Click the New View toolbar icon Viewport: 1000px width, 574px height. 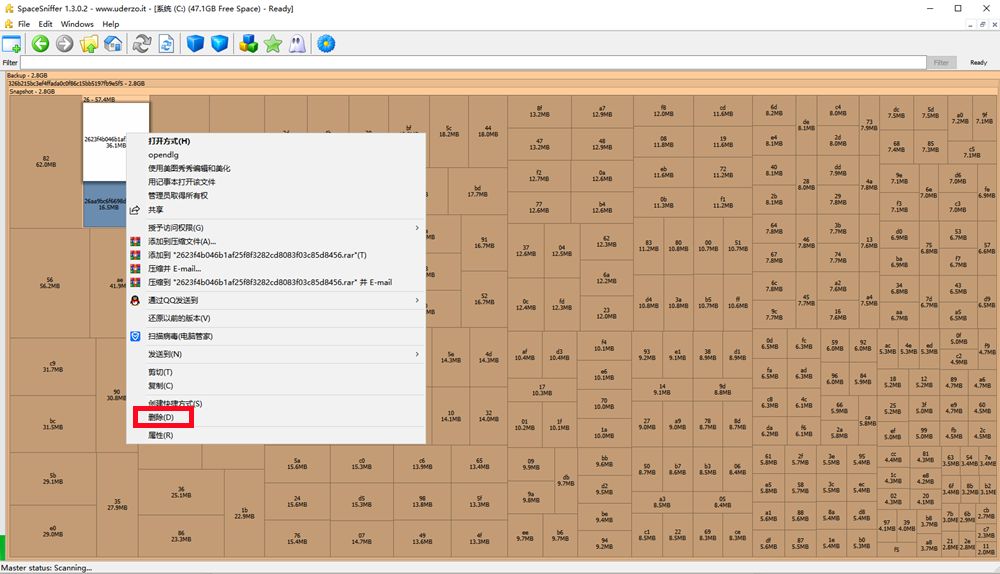(x=12, y=44)
